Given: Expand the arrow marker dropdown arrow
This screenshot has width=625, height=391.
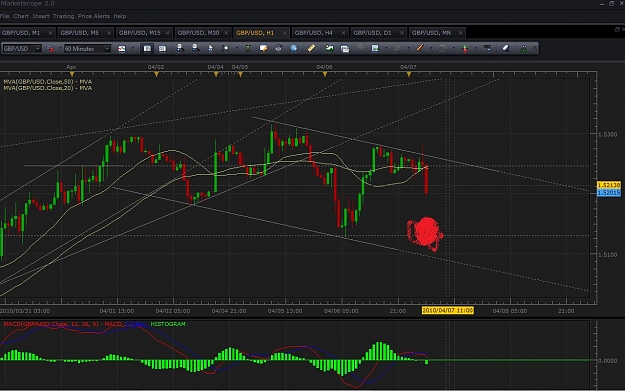Looking at the screenshot, I should 476,49.
